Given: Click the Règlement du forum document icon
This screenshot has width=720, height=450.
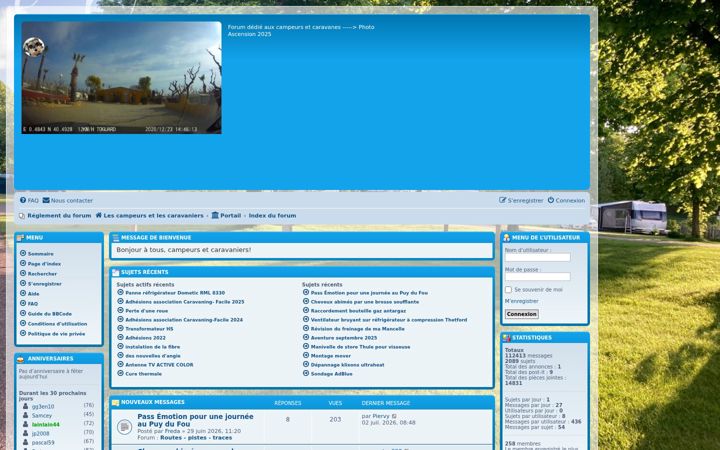Looking at the screenshot, I should (22, 215).
